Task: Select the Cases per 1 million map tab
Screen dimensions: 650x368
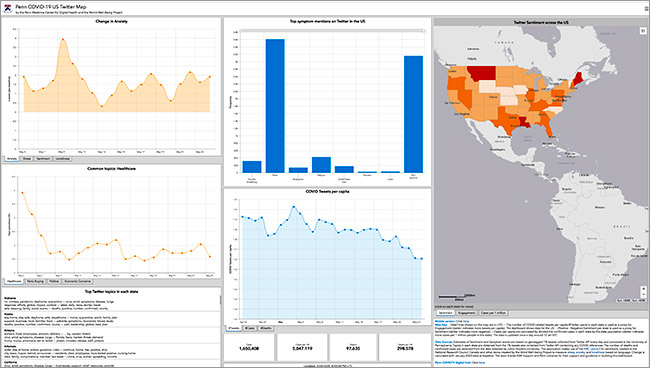Action: coord(493,313)
